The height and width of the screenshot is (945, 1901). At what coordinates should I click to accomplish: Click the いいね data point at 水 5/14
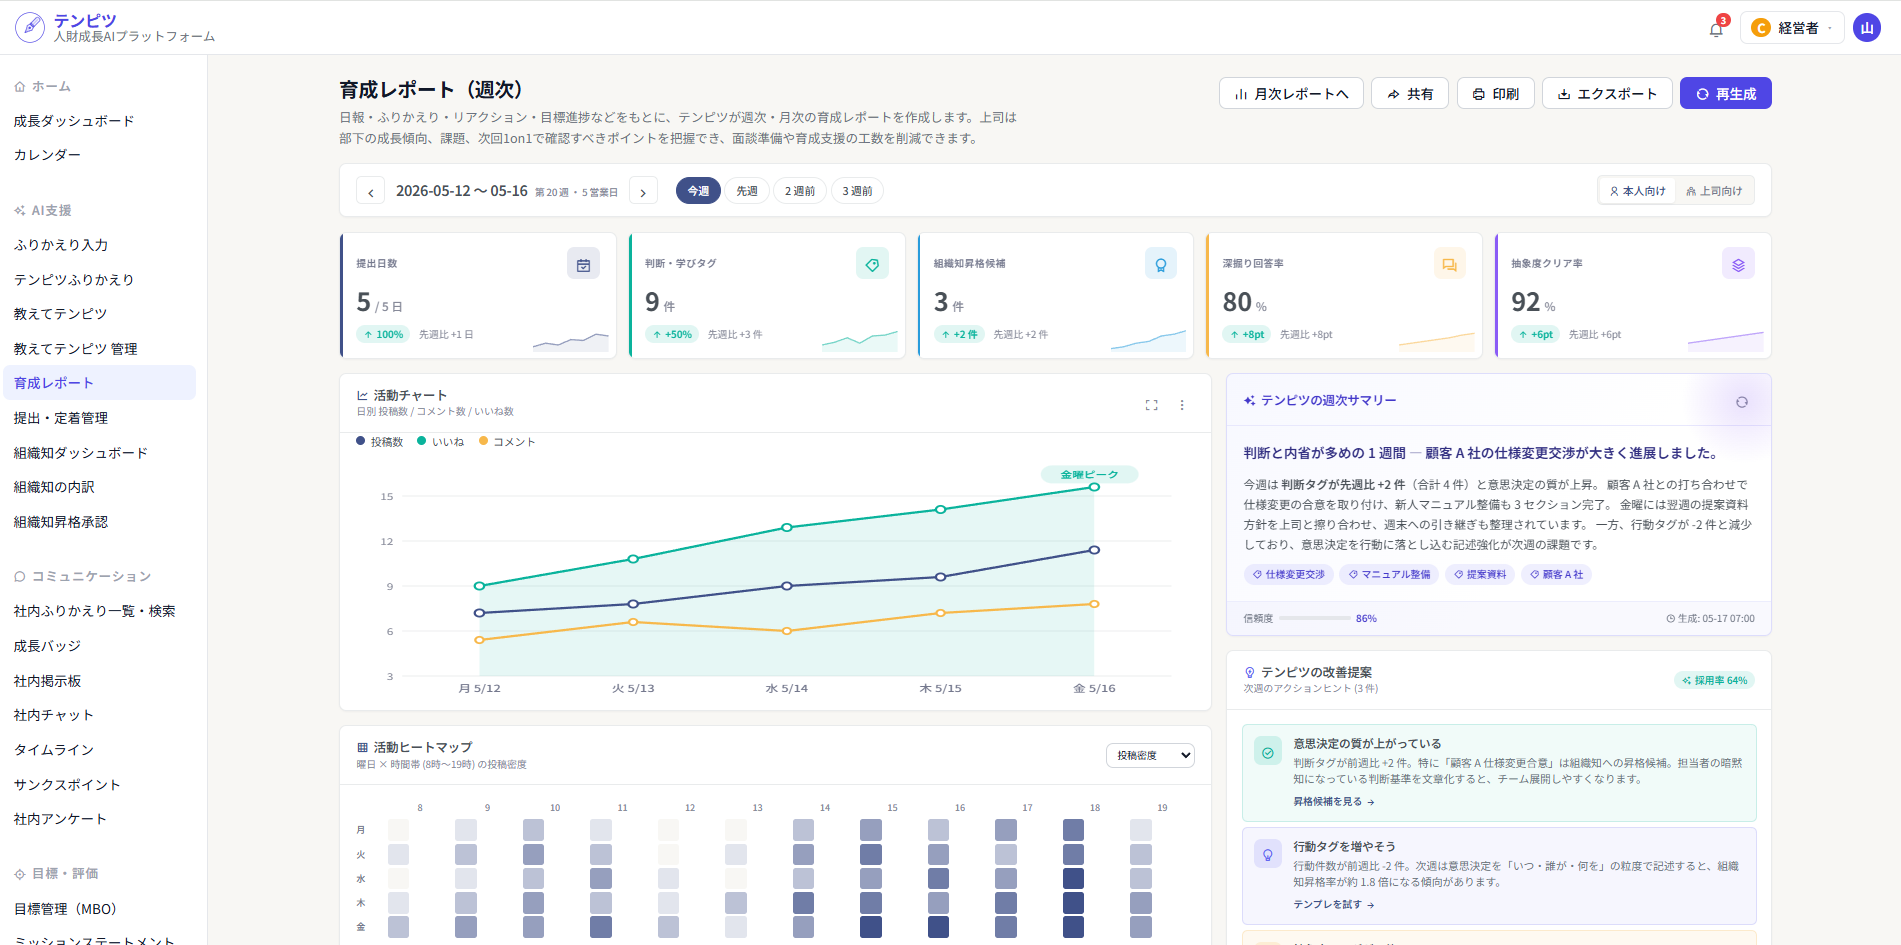[787, 527]
